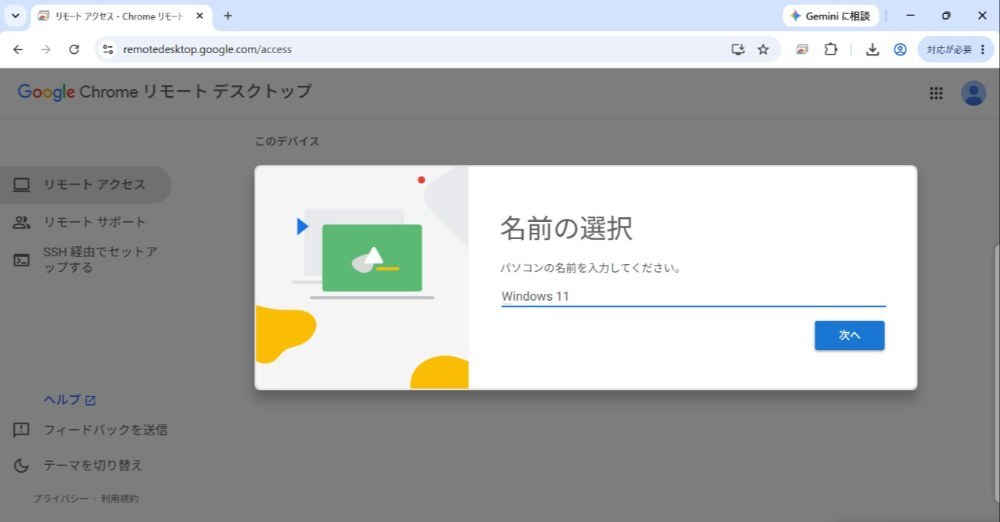The image size is (1000, 522).
Task: Open the Chrome profile icon in toolbar
Action: 900,49
